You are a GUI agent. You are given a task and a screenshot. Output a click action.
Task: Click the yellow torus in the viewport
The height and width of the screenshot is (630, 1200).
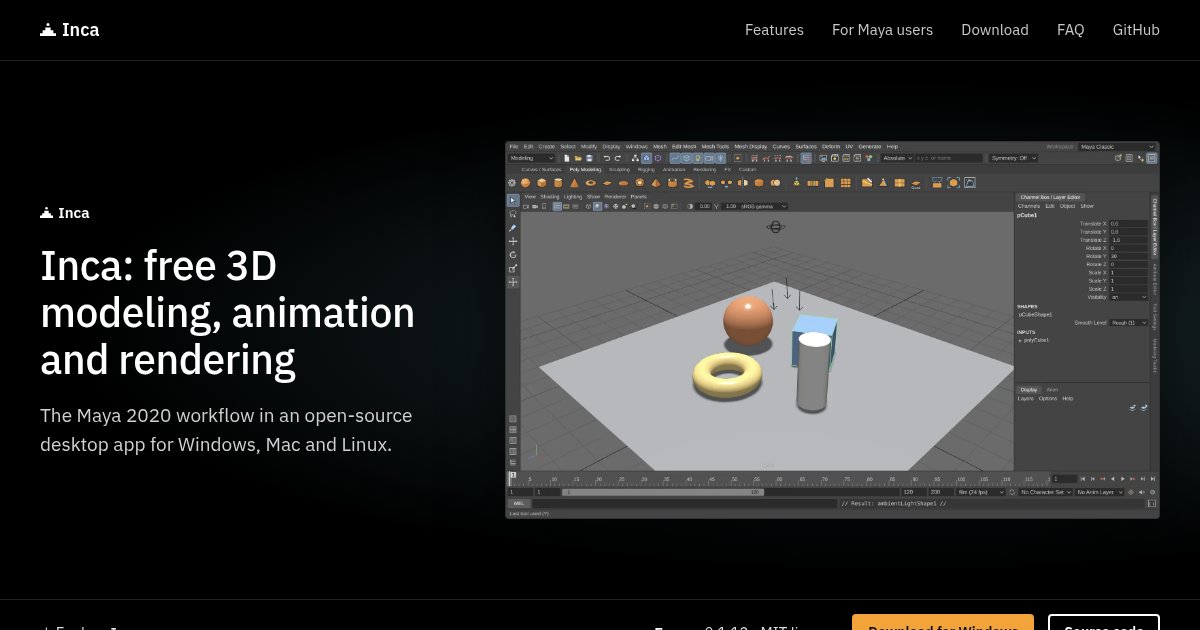pyautogui.click(x=727, y=375)
